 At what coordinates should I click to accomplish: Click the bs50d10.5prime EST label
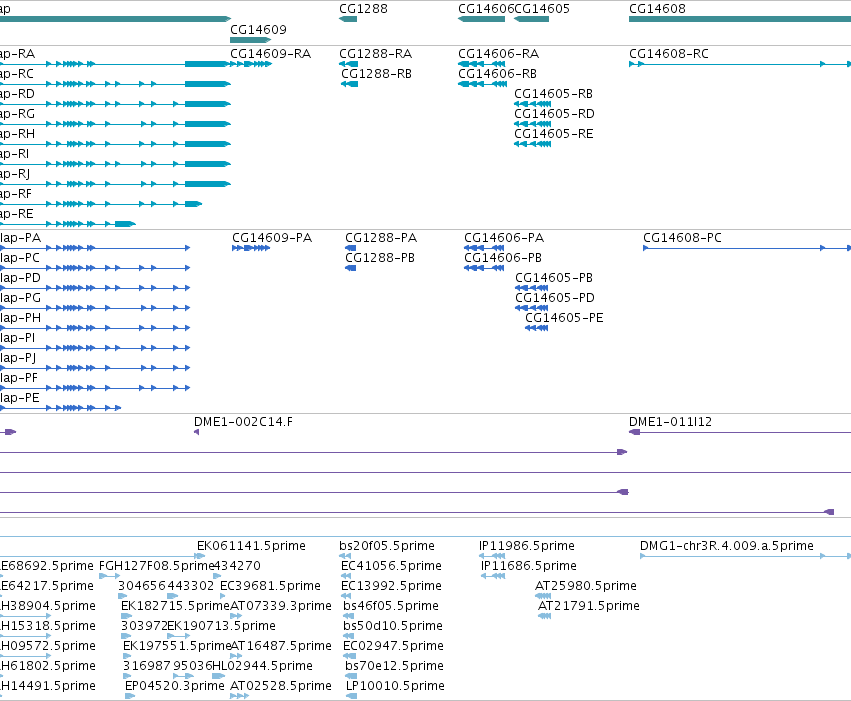pos(393,626)
